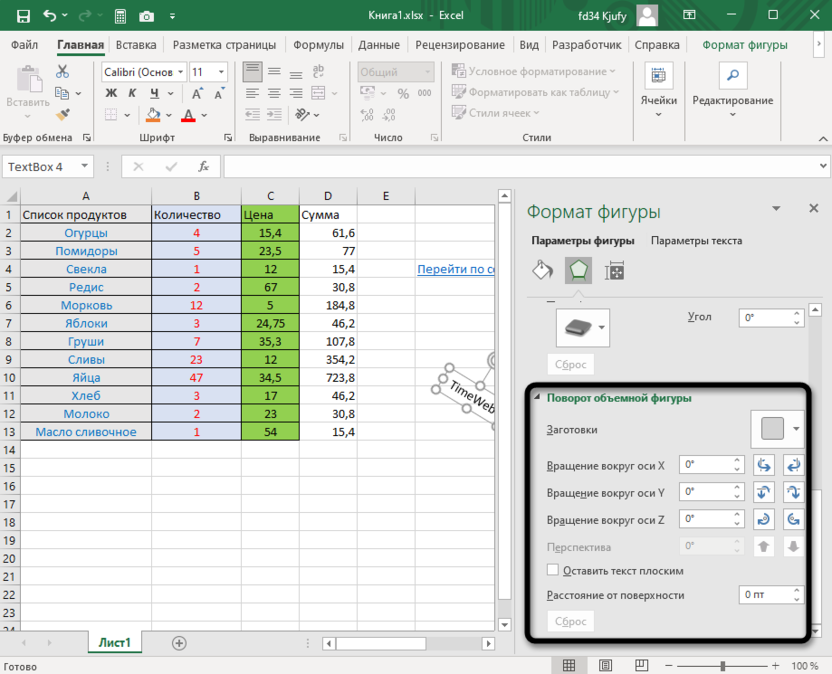Save workbook using the floppy disk icon

click(23, 16)
